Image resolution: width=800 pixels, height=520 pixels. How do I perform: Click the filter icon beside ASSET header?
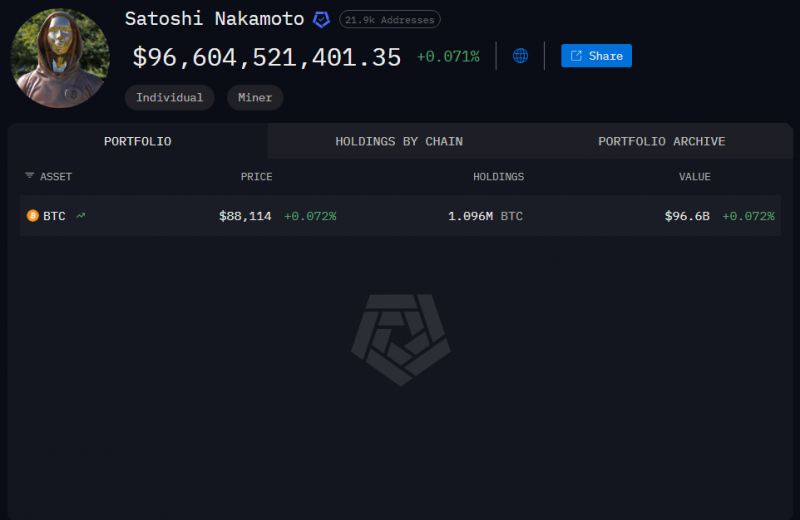30,176
